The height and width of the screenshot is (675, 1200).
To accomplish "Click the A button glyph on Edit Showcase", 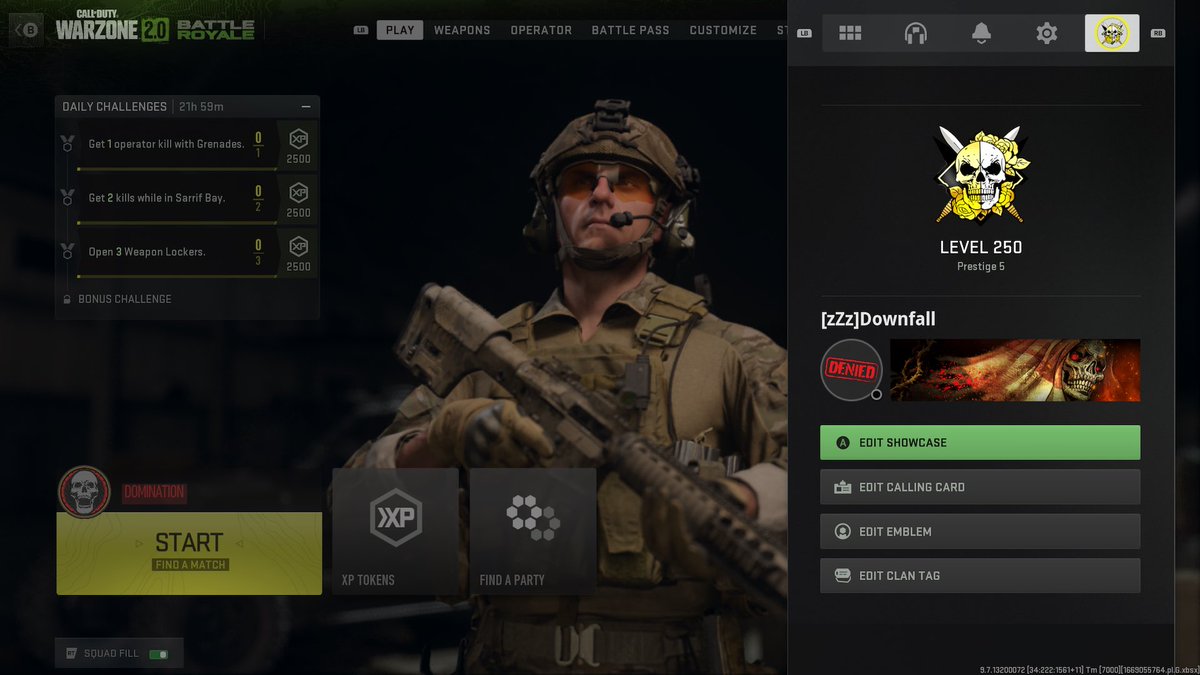I will tap(843, 443).
